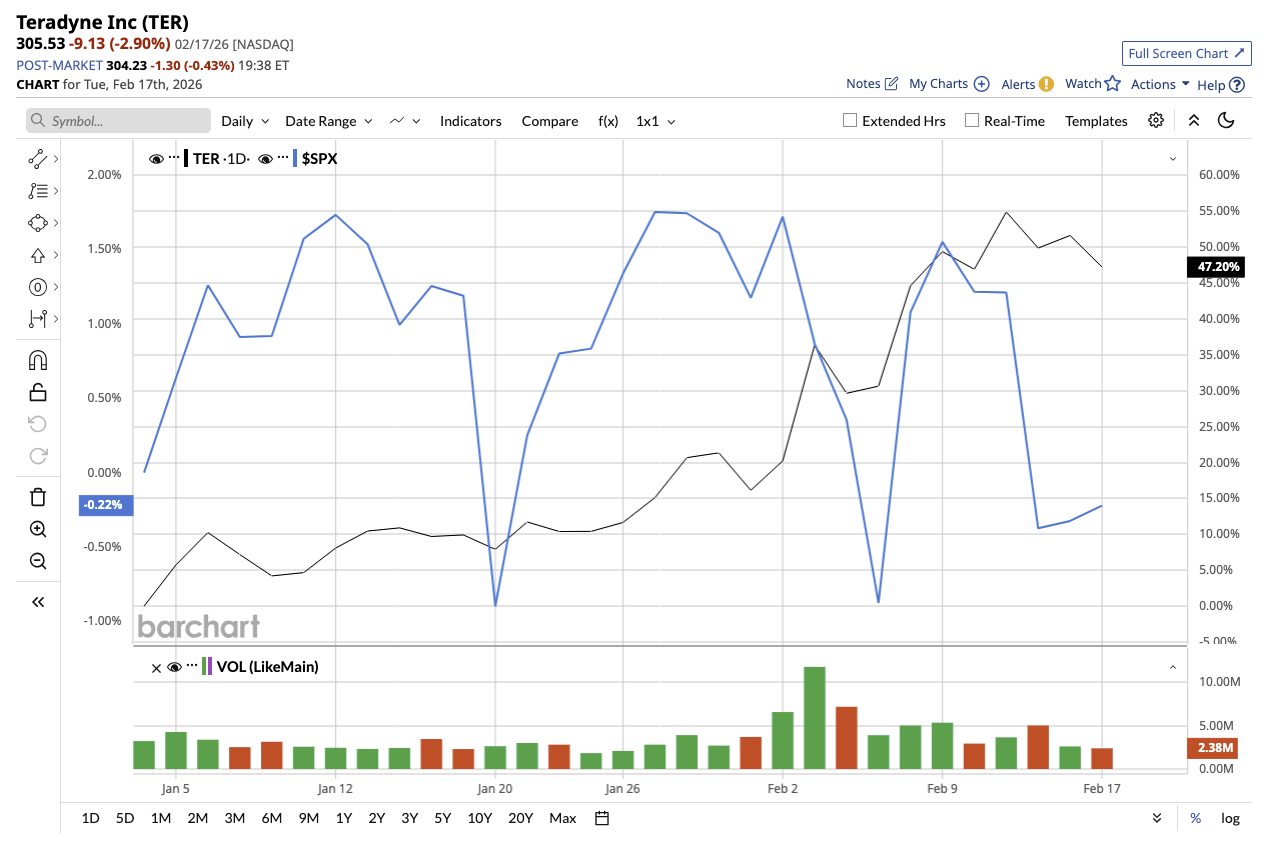
Task: Select the measure range tool
Action: click(38, 319)
